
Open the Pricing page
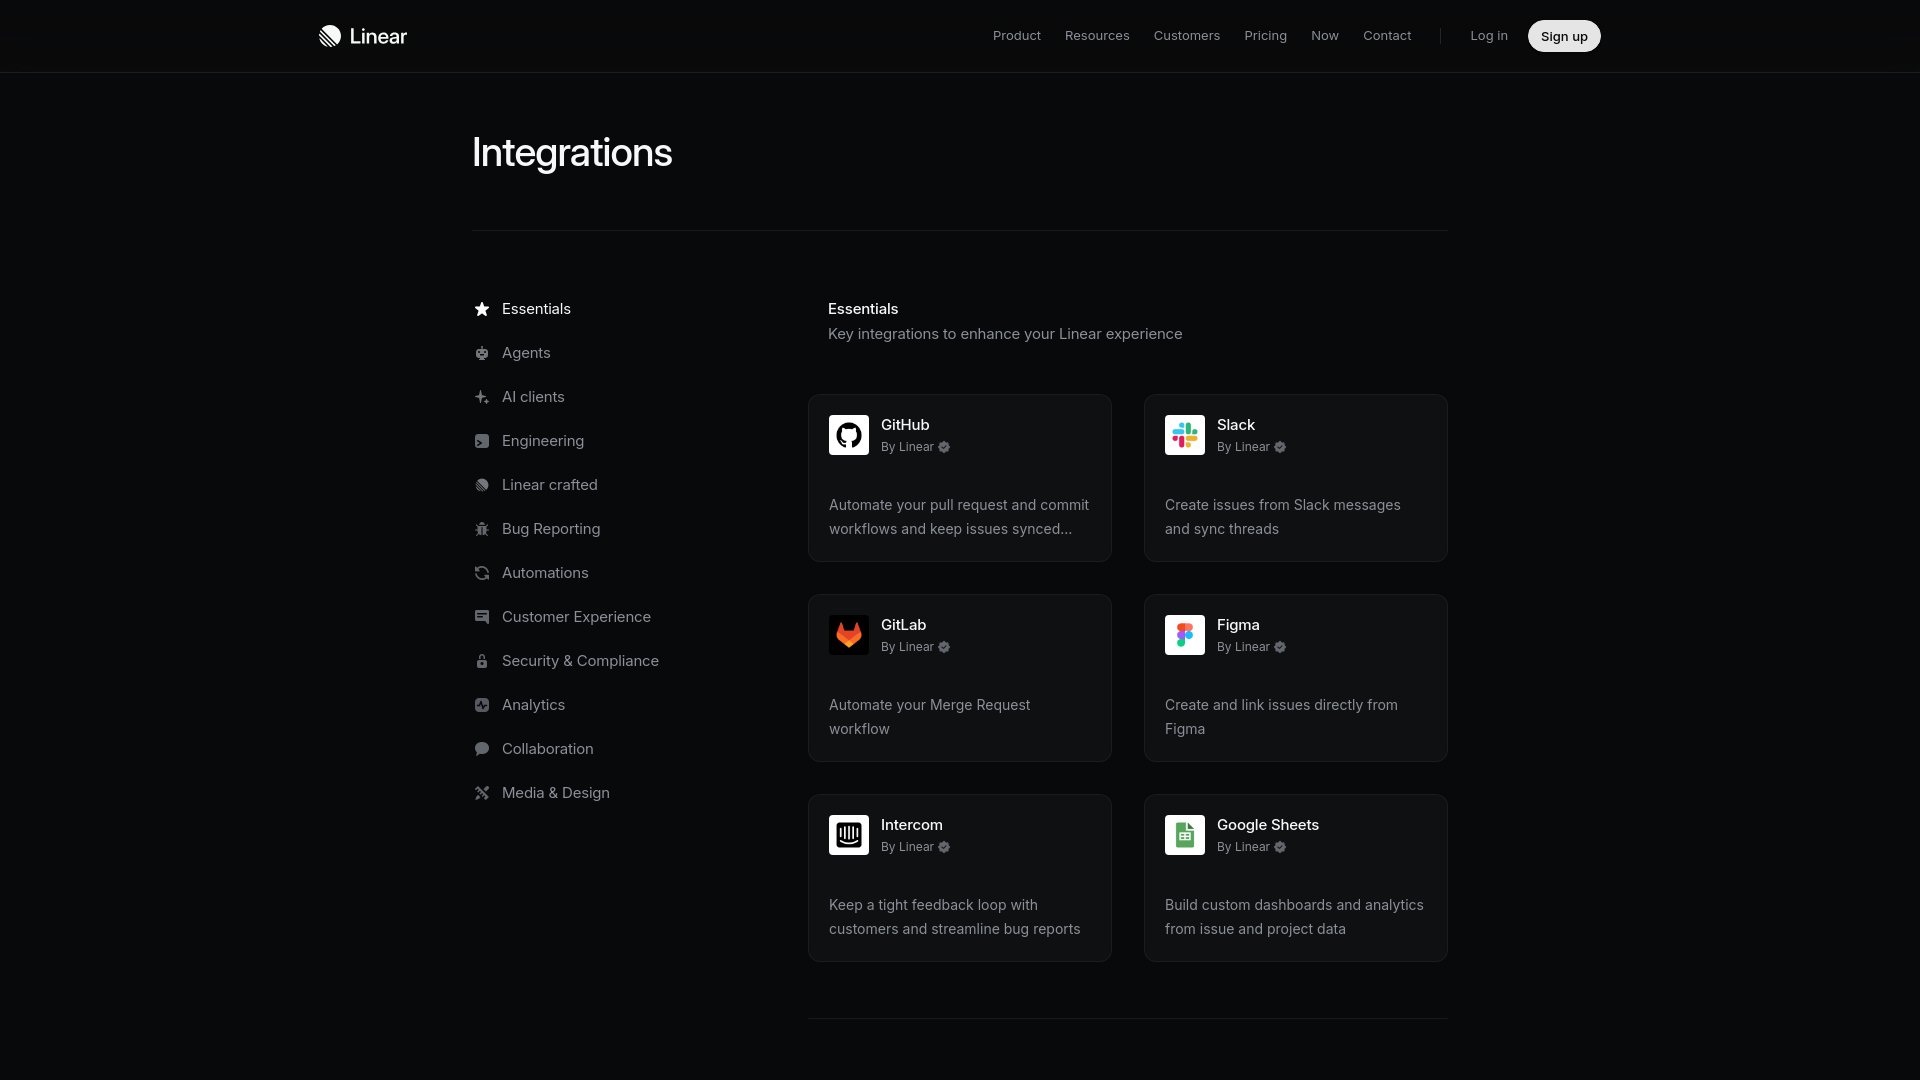click(x=1265, y=36)
